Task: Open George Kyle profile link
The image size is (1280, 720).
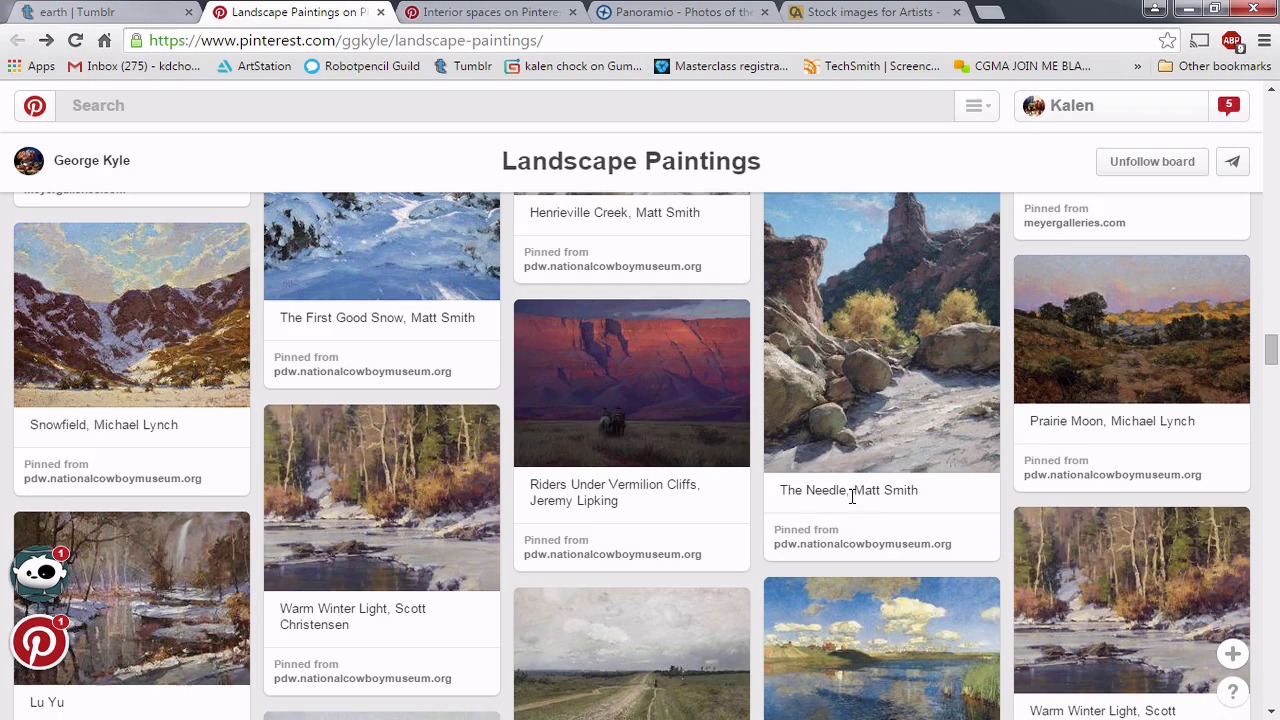Action: tap(92, 161)
